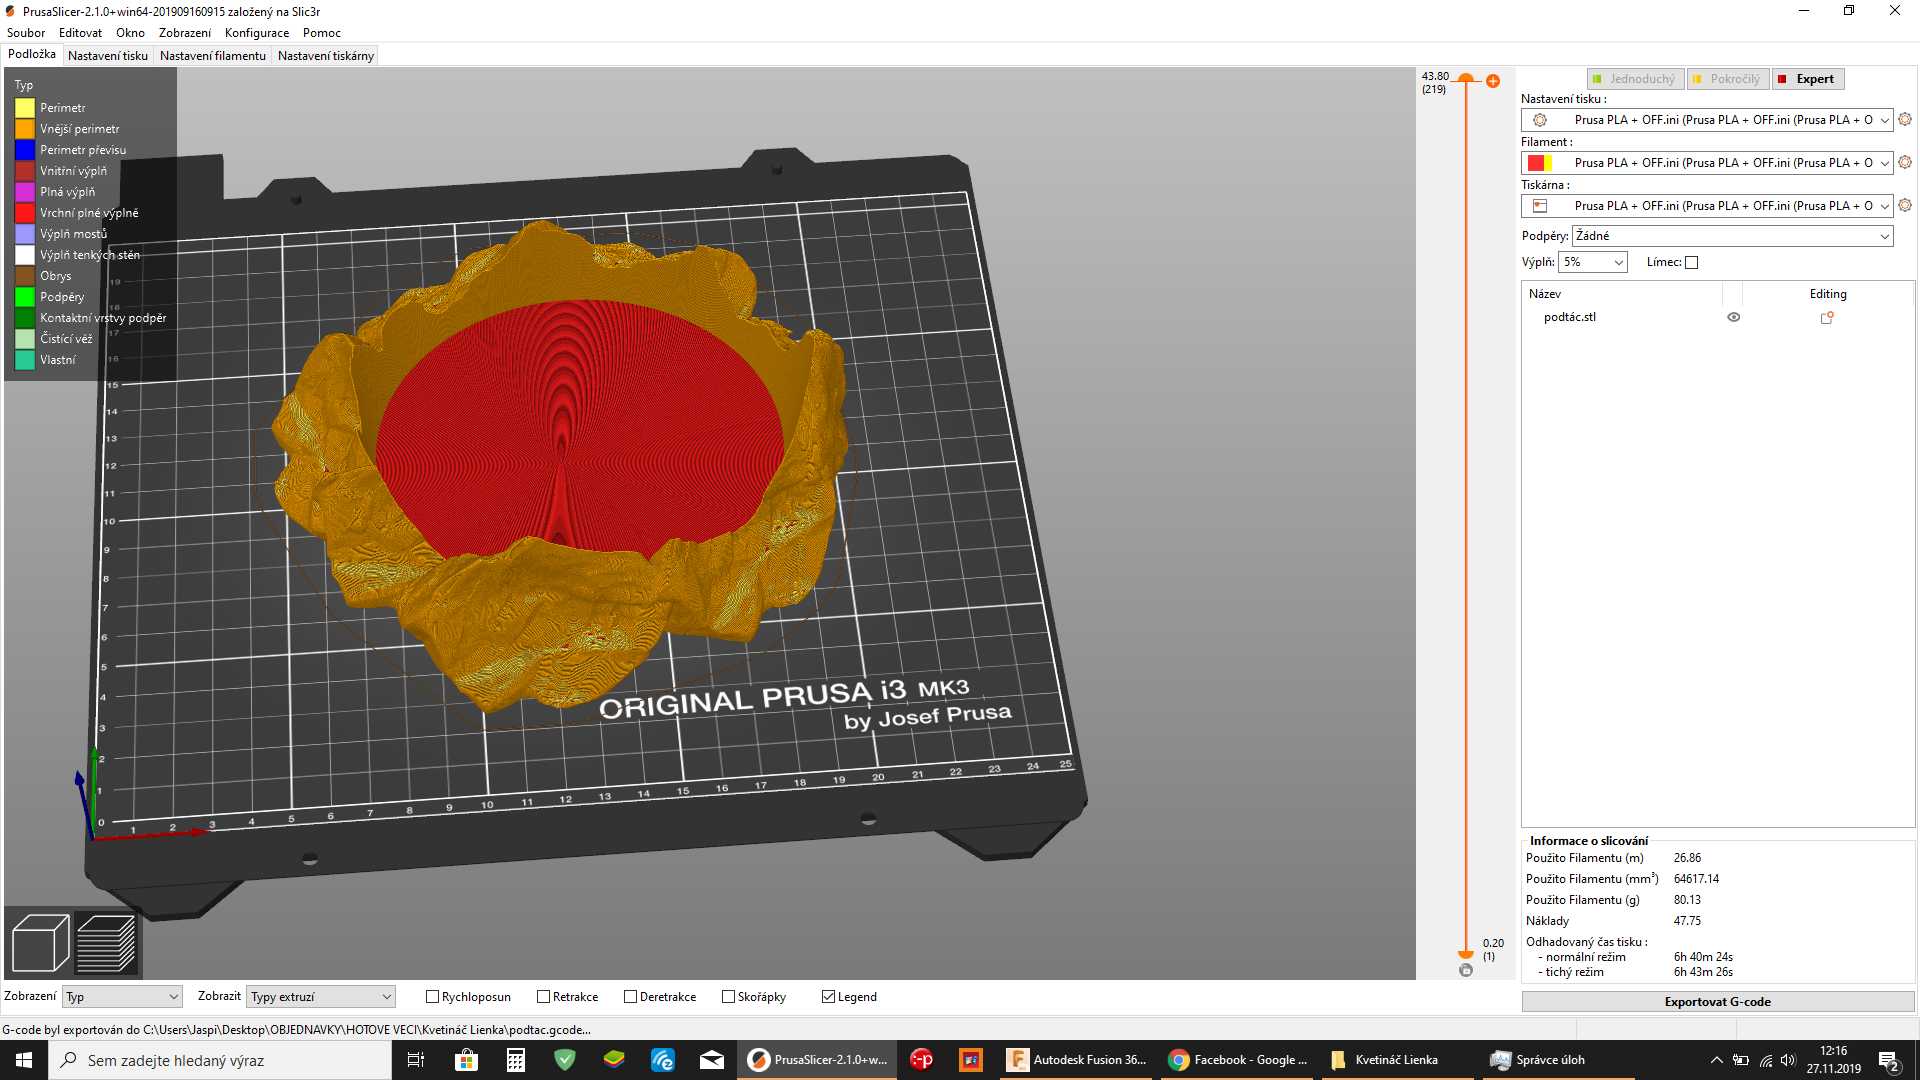This screenshot has height=1080, width=1920.
Task: Enable the Retrakce checkbox
Action: coord(543,997)
